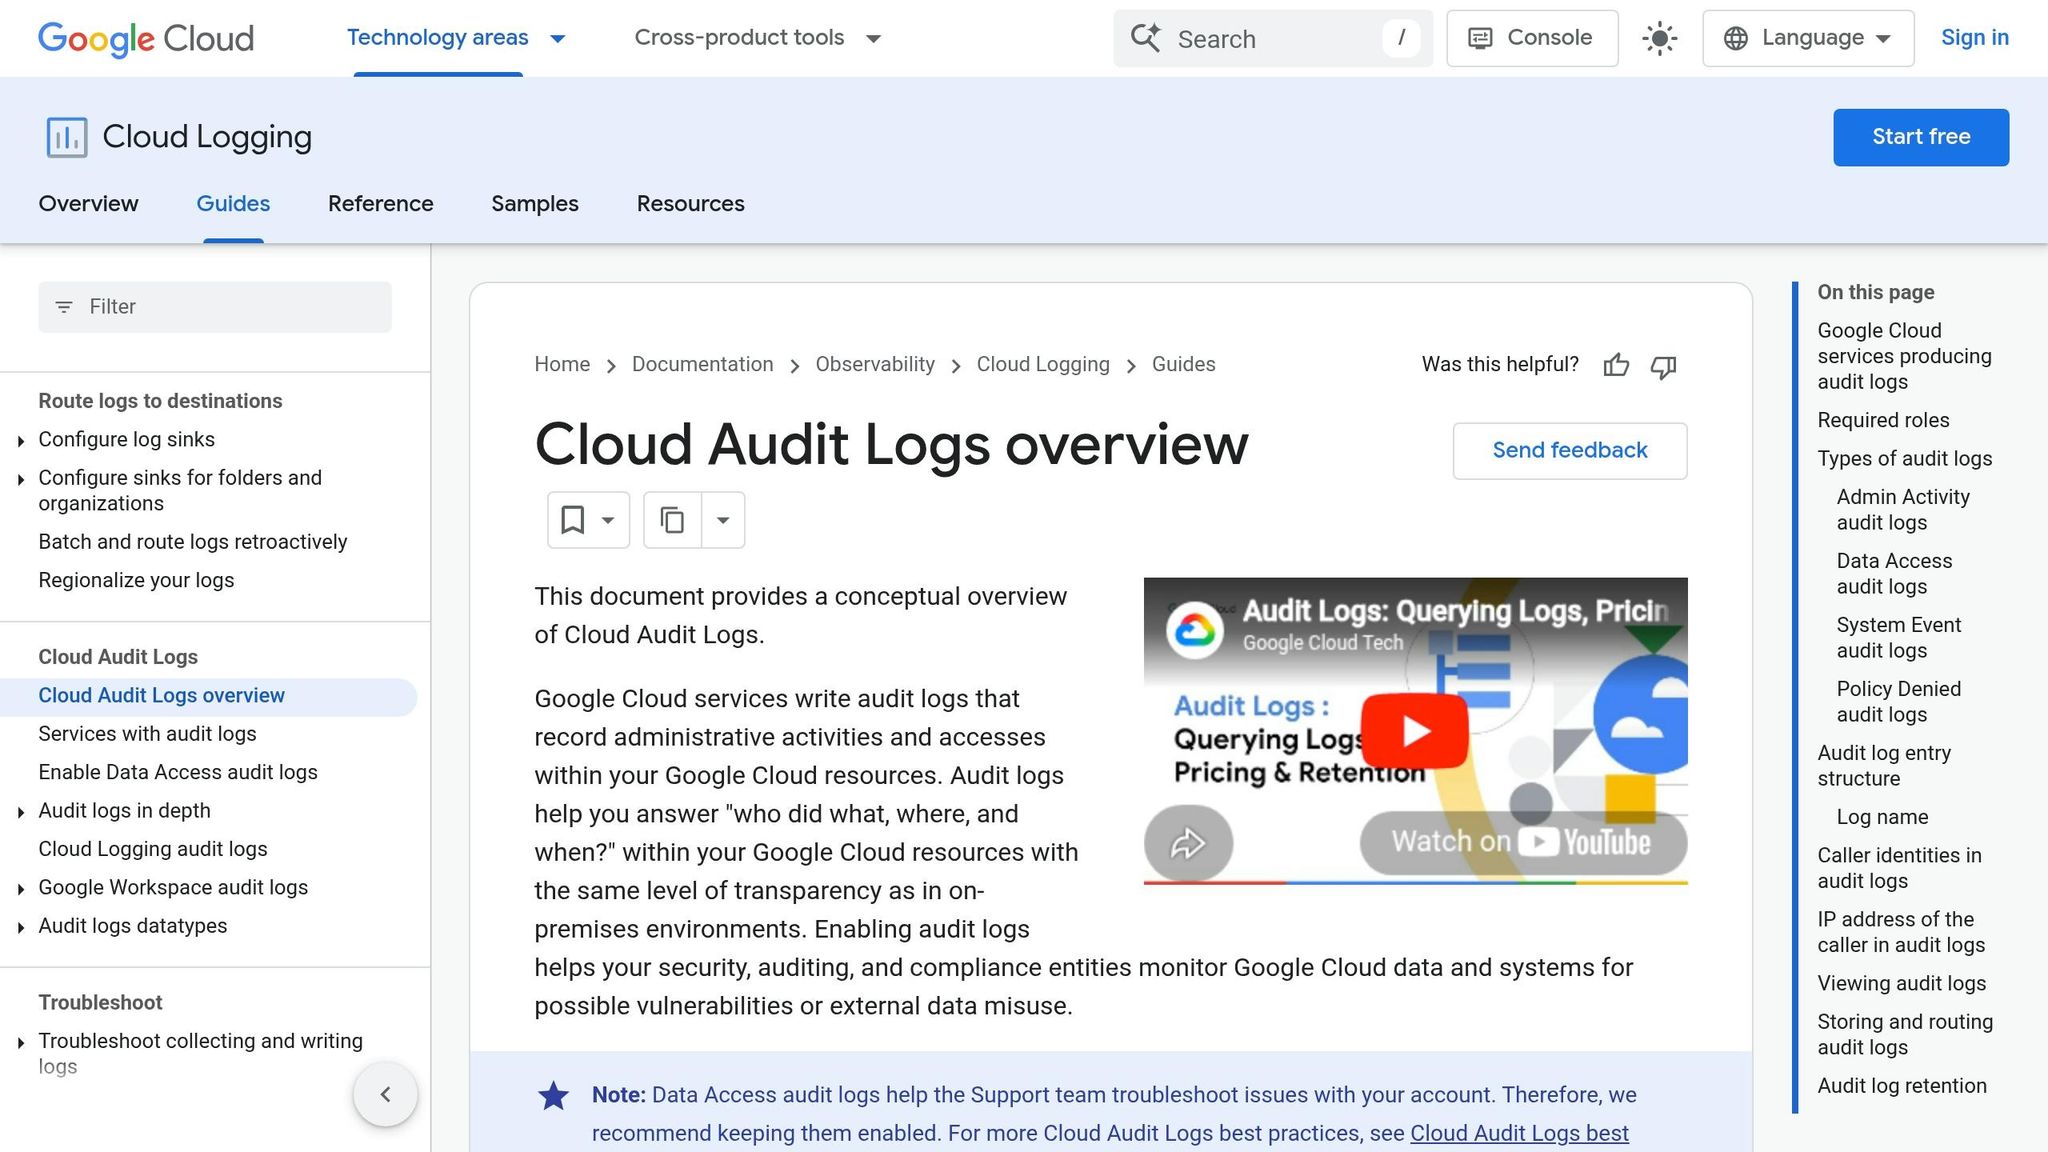2048x1152 pixels.
Task: Open the Console button
Action: (1532, 38)
